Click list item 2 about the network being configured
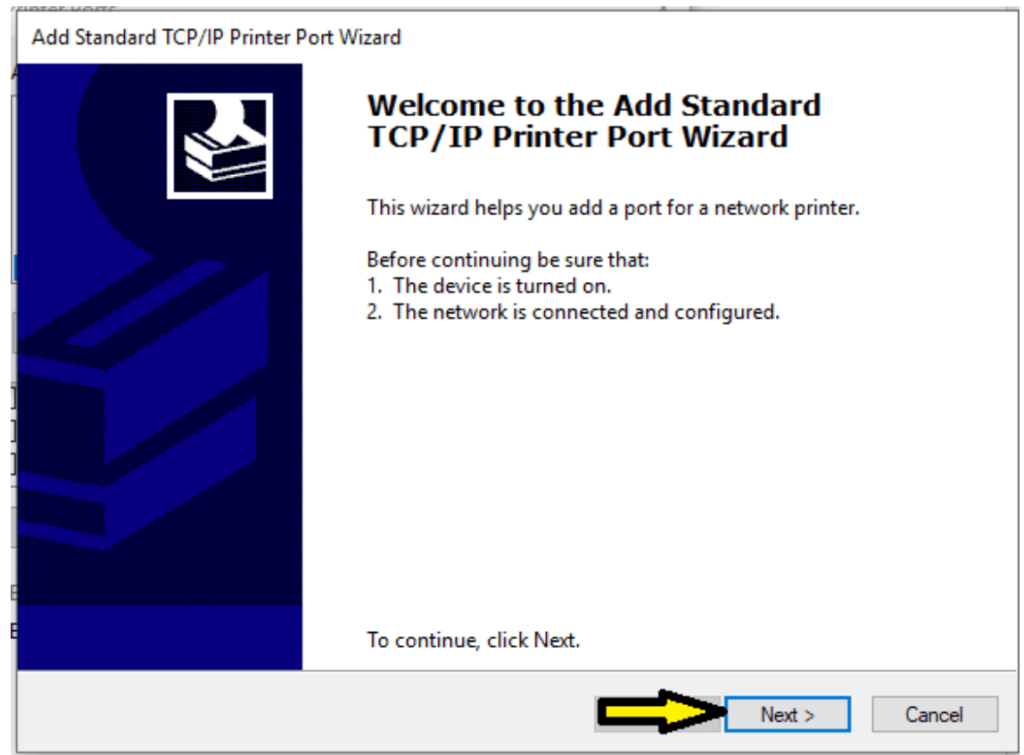Image resolution: width=1024 pixels, height=755 pixels. click(573, 312)
